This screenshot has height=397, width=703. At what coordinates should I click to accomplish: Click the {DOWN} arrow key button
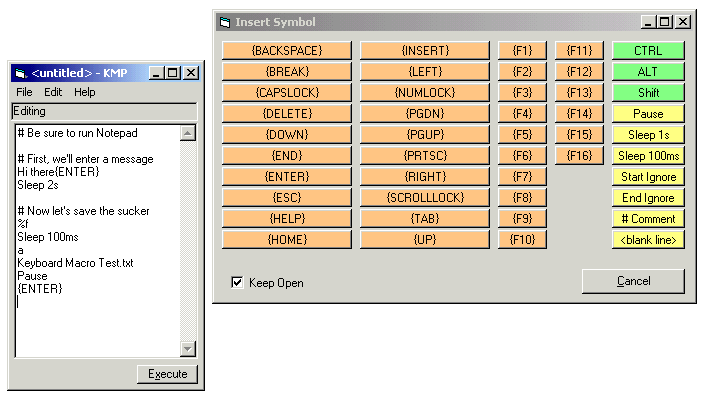pyautogui.click(x=287, y=135)
